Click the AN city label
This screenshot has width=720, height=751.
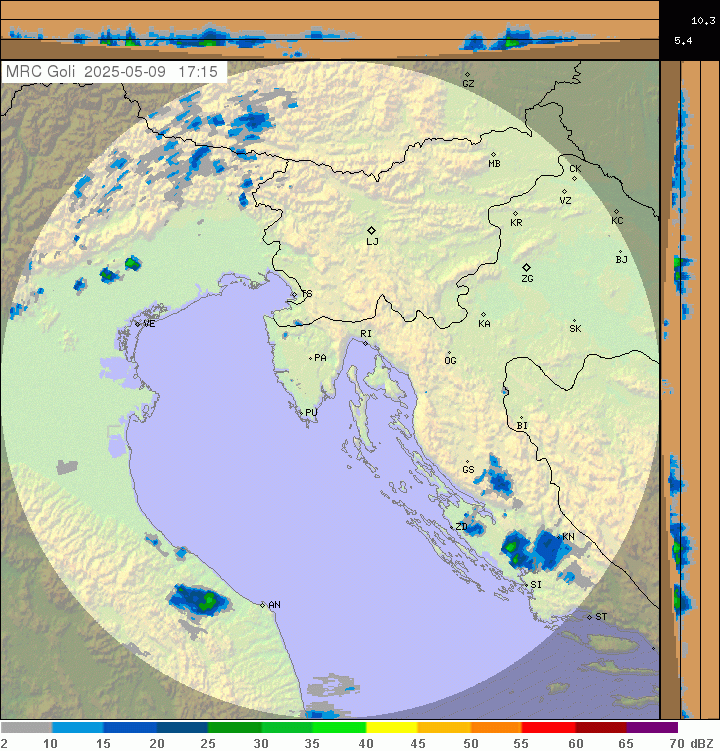coord(274,605)
